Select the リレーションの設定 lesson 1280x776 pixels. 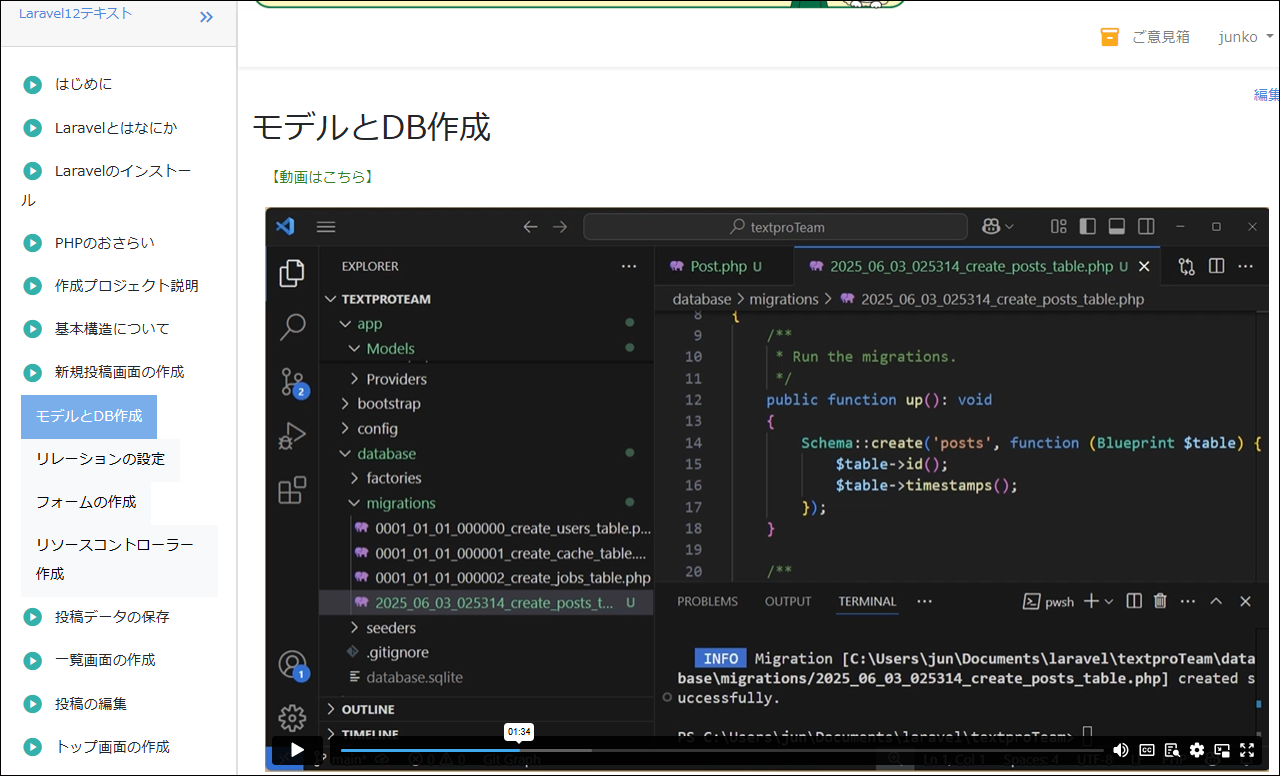click(100, 459)
